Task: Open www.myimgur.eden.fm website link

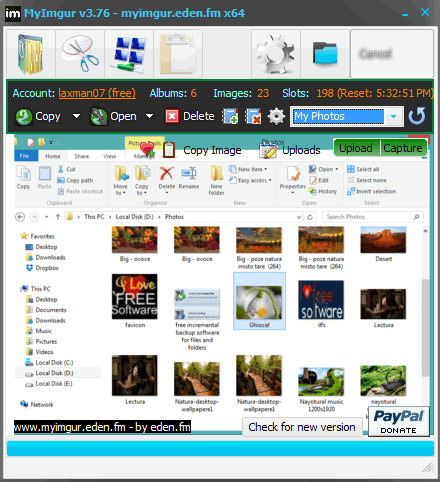Action: [x=102, y=427]
